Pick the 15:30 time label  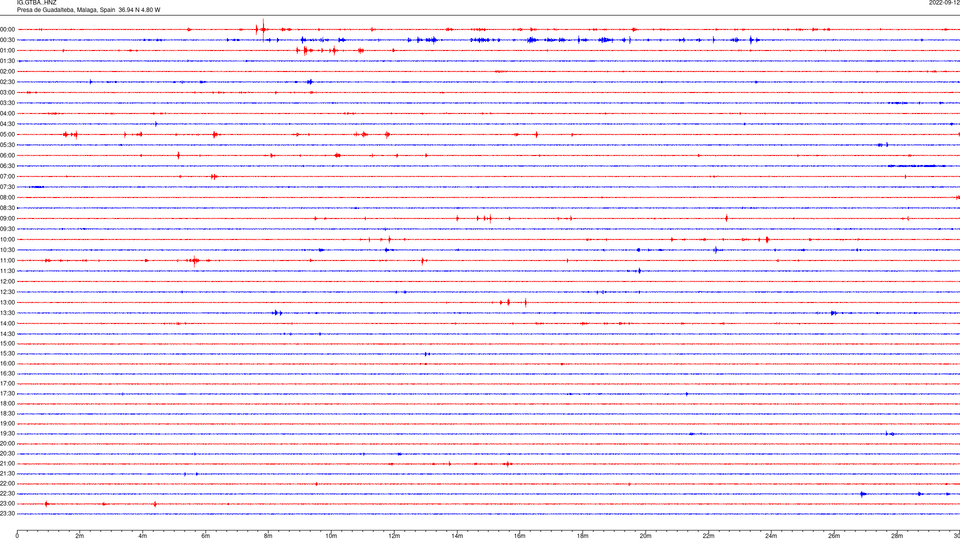click(8, 353)
